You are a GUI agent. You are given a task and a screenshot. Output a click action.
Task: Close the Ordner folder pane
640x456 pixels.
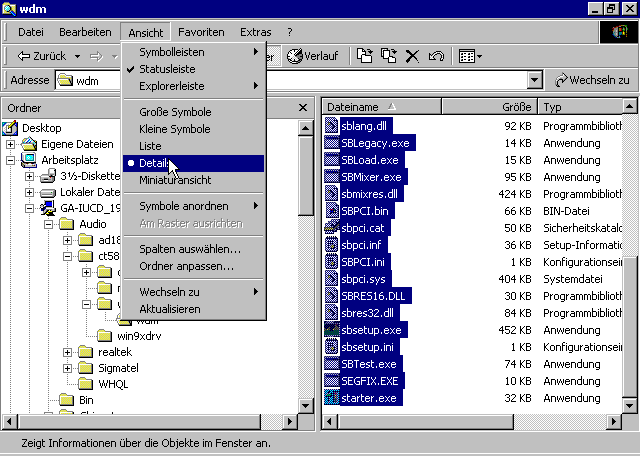pyautogui.click(x=303, y=107)
